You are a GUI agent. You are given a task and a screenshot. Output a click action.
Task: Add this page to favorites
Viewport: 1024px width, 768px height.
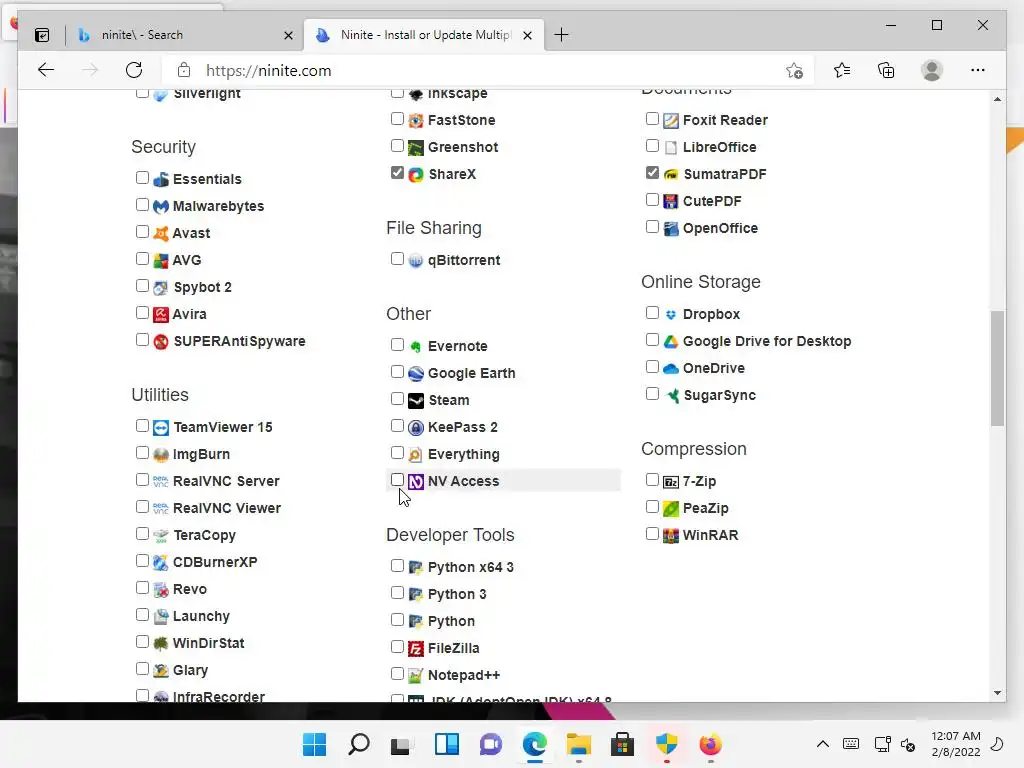[x=794, y=71]
